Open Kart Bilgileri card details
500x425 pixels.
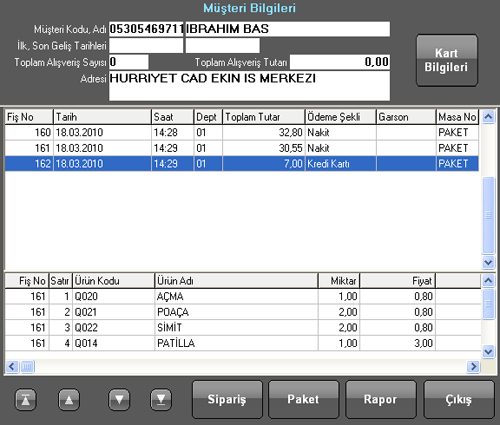coord(447,60)
